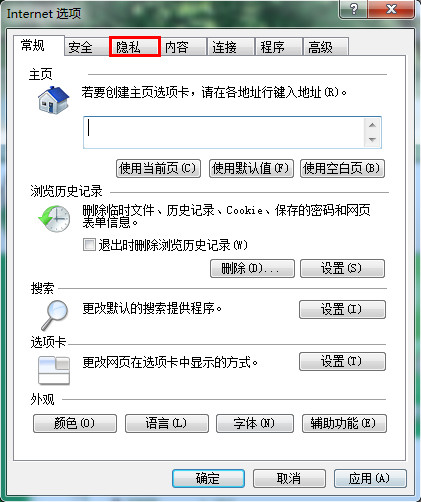Click 使用空白页 button
This screenshot has width=421, height=502.
click(342, 168)
